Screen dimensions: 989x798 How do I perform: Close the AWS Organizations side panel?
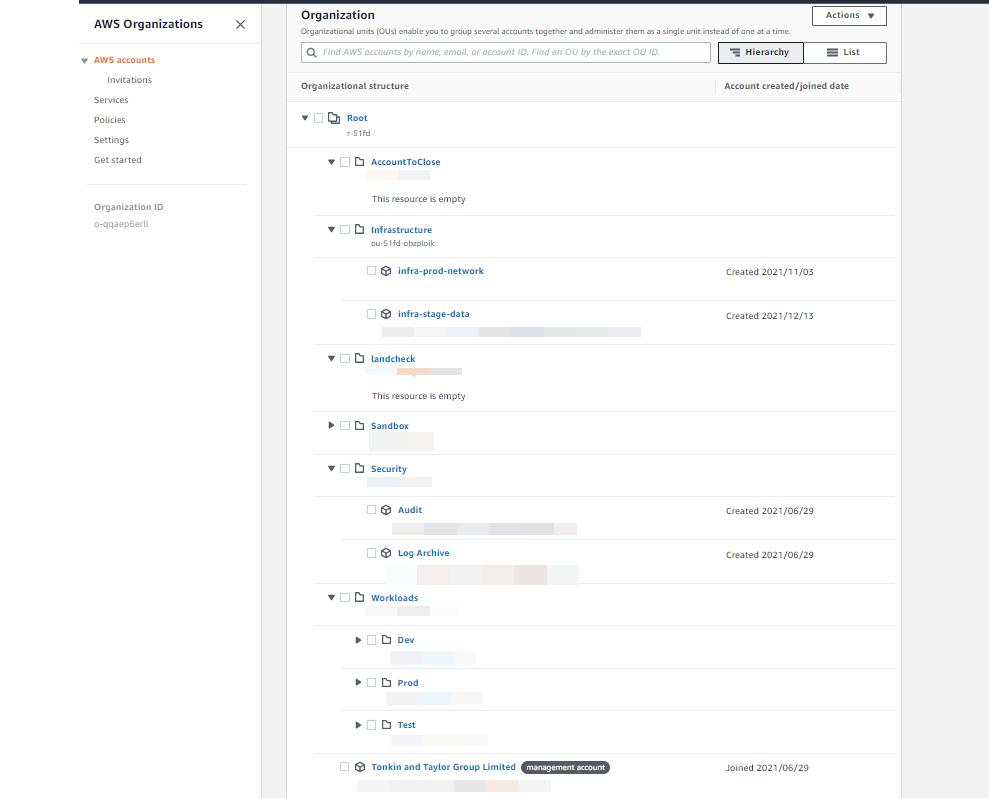240,24
